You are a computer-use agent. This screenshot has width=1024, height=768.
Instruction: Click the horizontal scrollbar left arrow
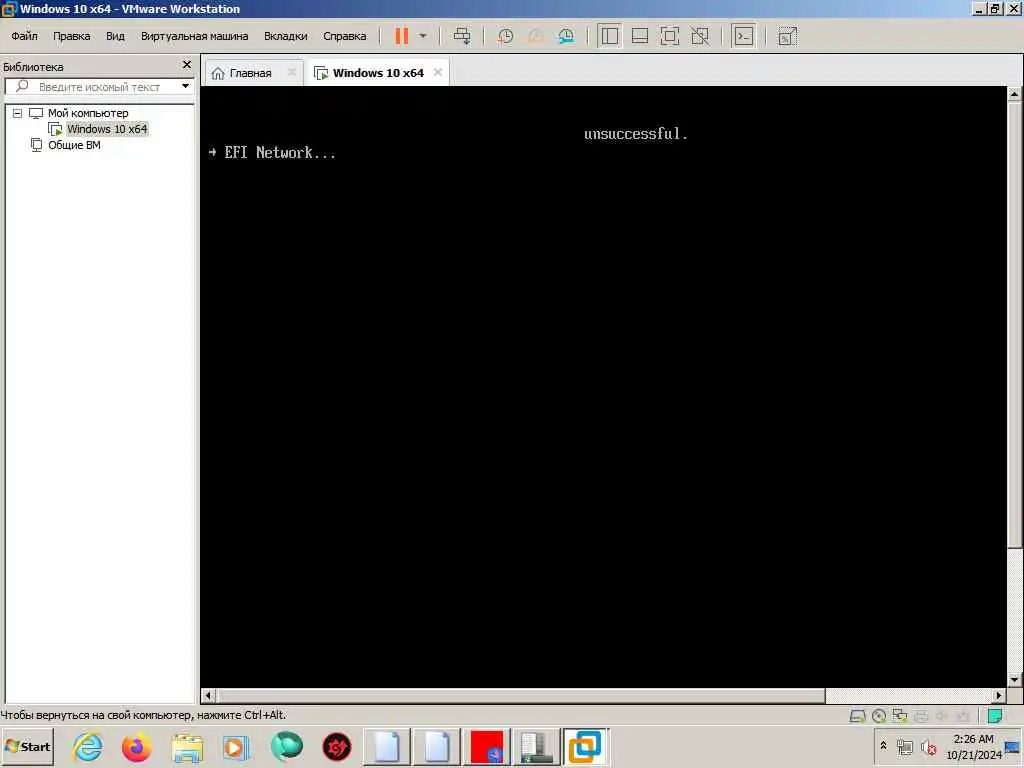(x=208, y=696)
